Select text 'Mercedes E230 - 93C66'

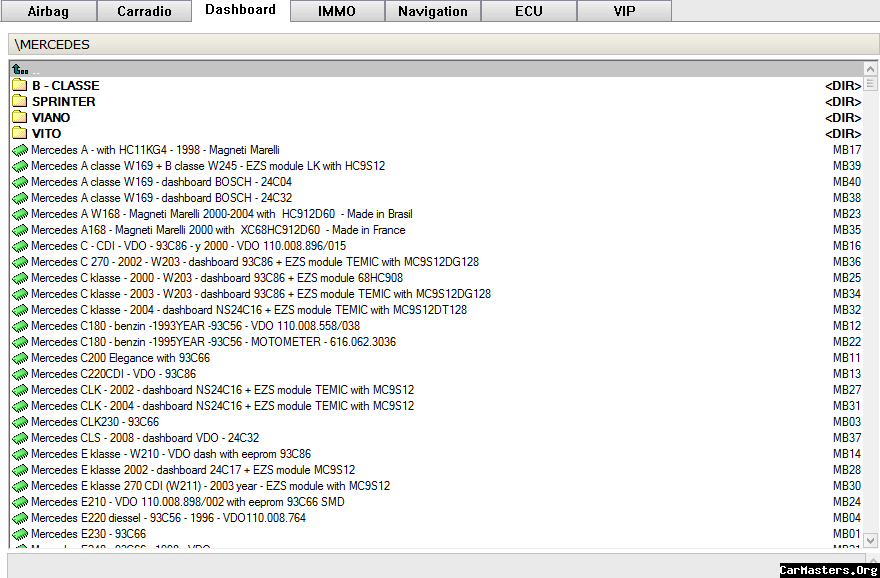coord(88,534)
